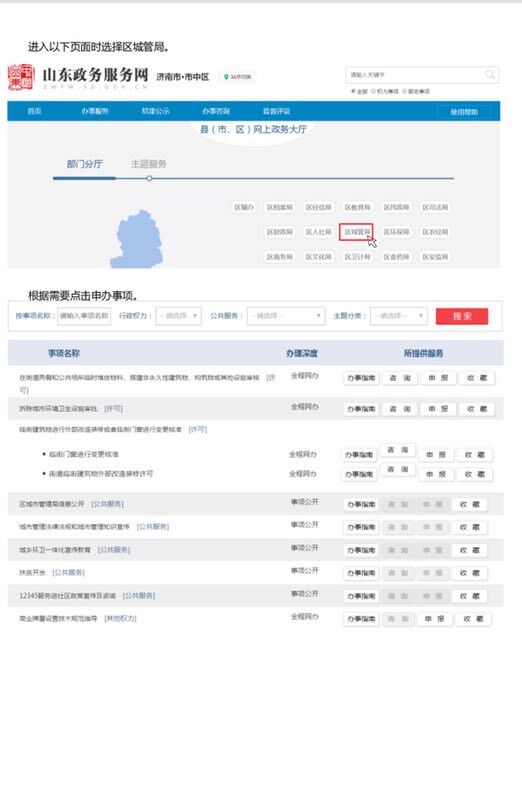Click the 拆除城市环境卫生设施审批 item name
The image size is (522, 800).
58,409
